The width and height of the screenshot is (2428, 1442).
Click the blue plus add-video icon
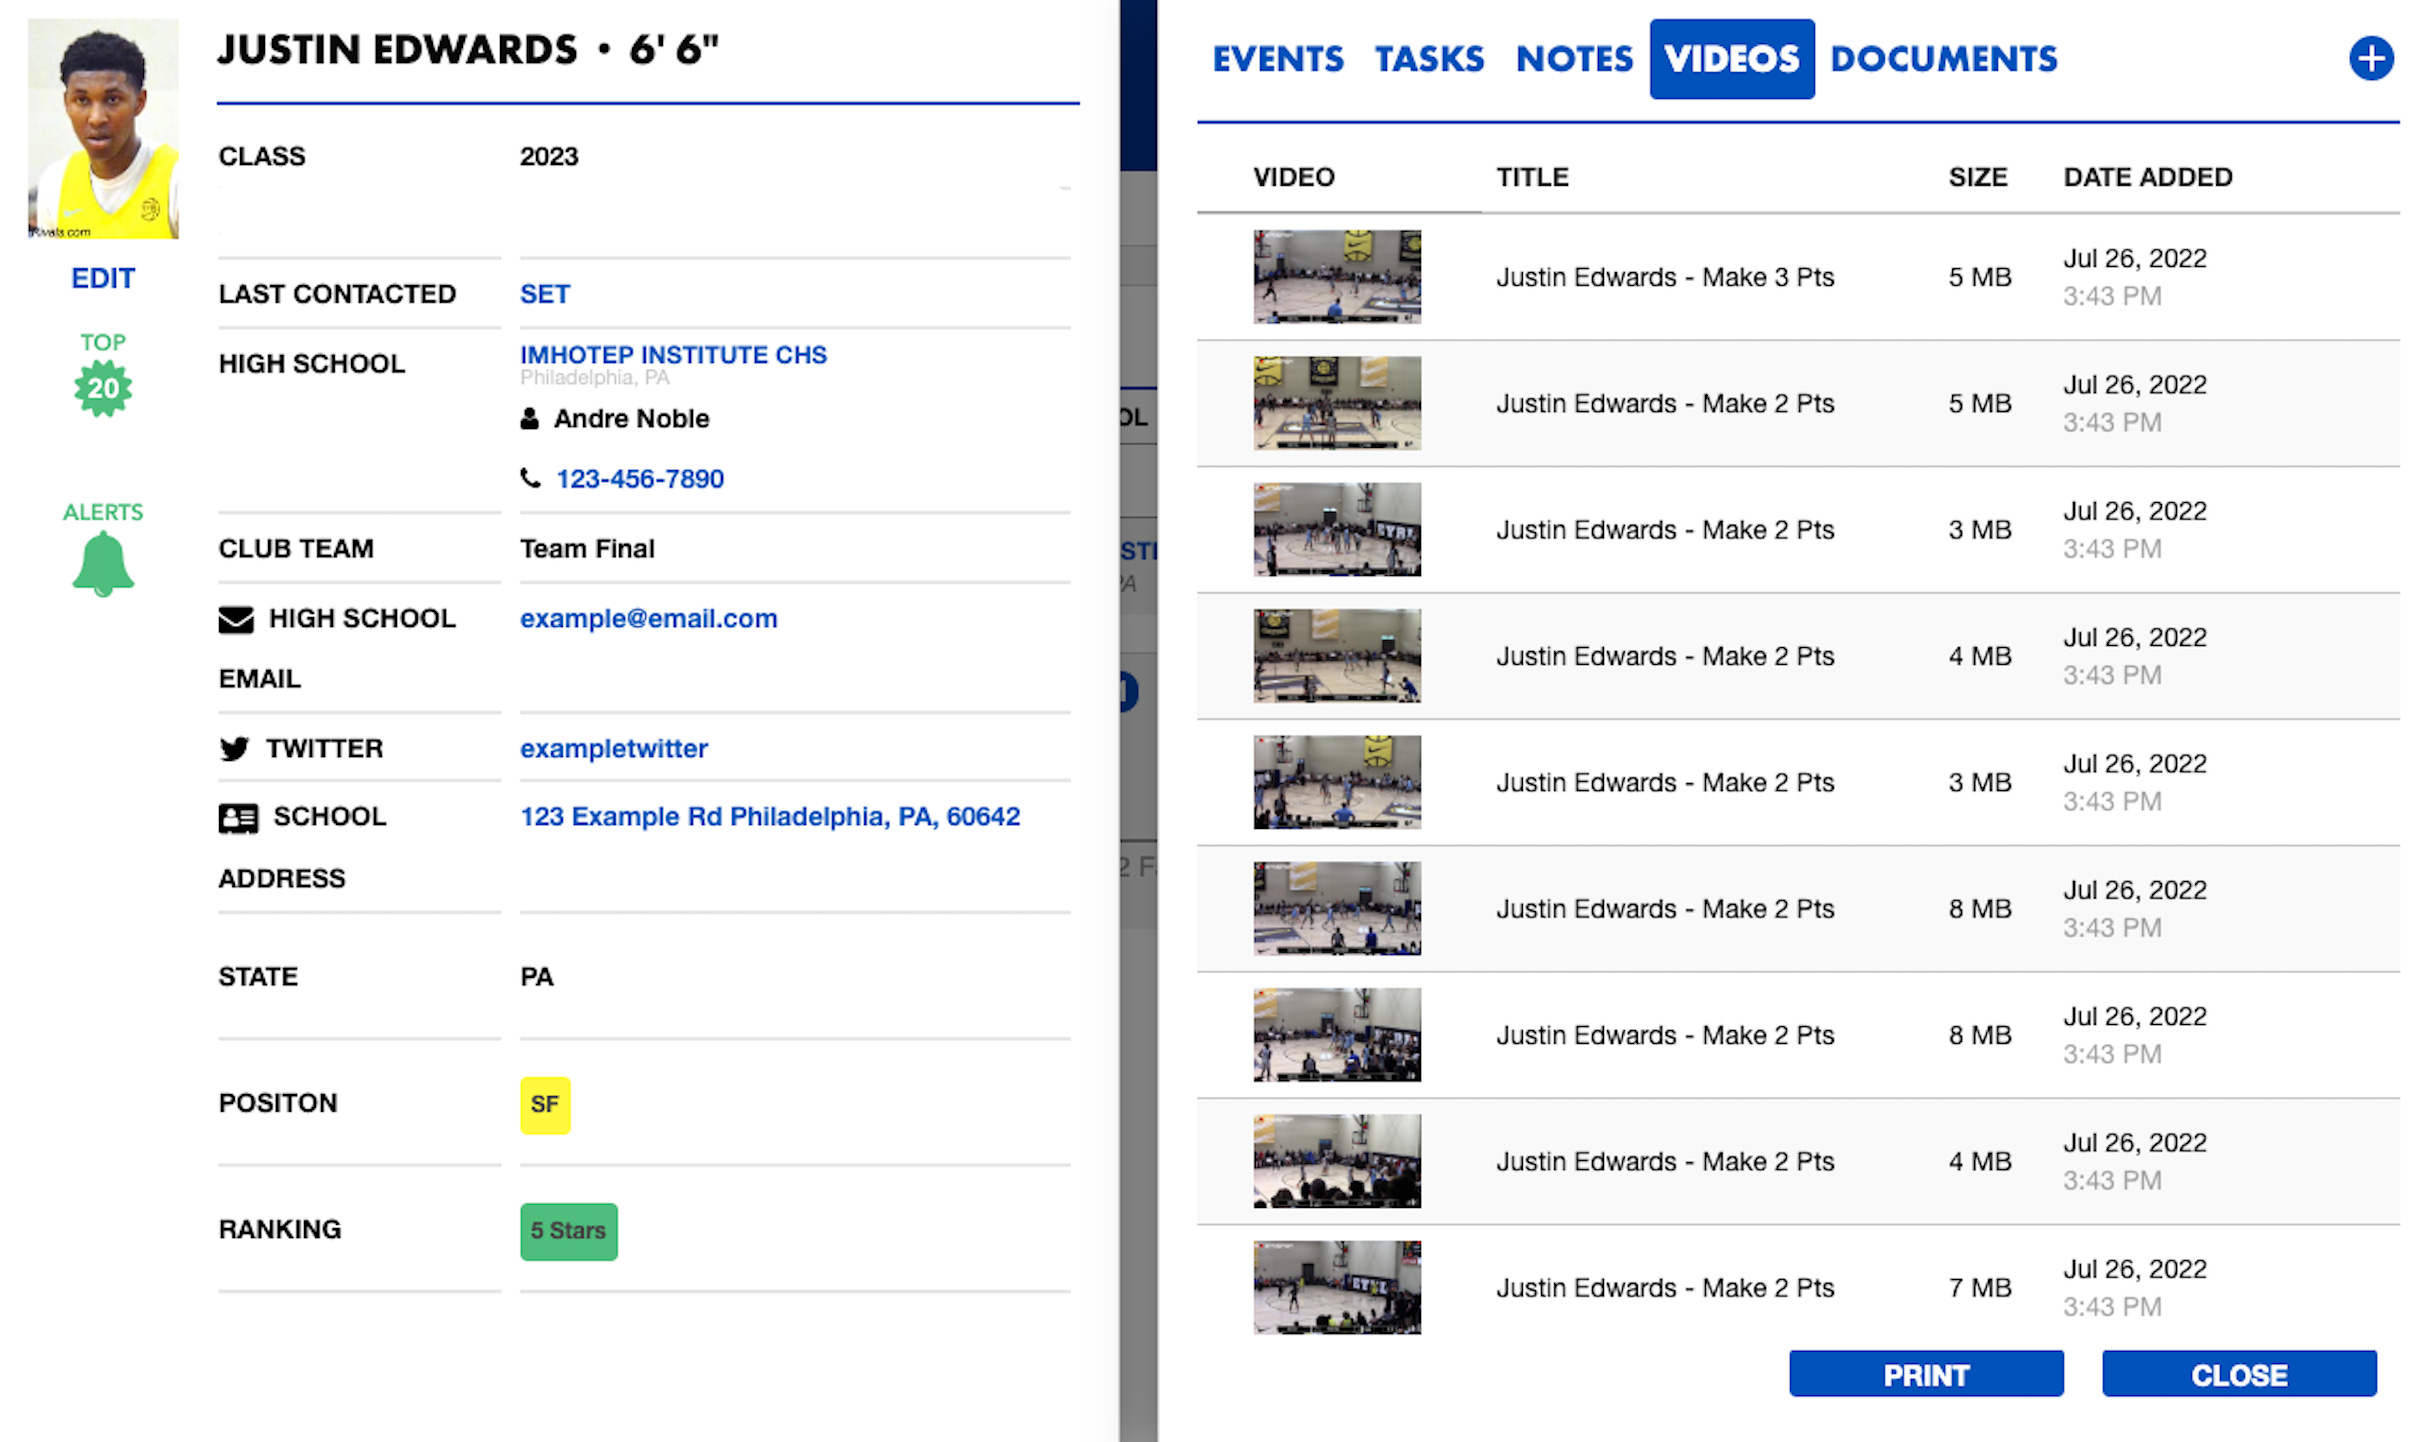click(2370, 58)
